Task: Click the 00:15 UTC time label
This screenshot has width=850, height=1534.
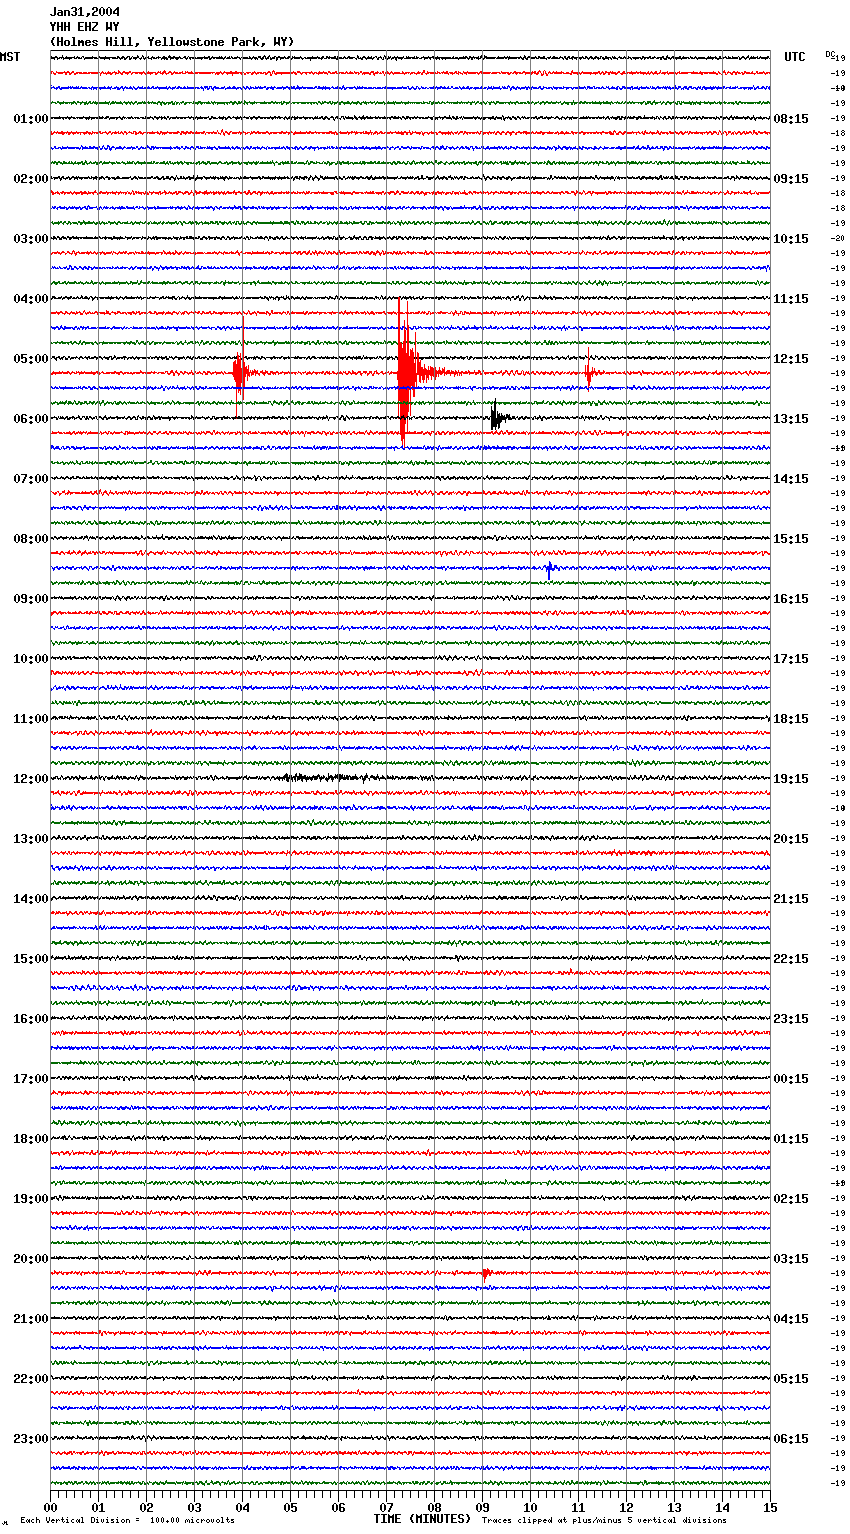Action: tap(791, 1079)
